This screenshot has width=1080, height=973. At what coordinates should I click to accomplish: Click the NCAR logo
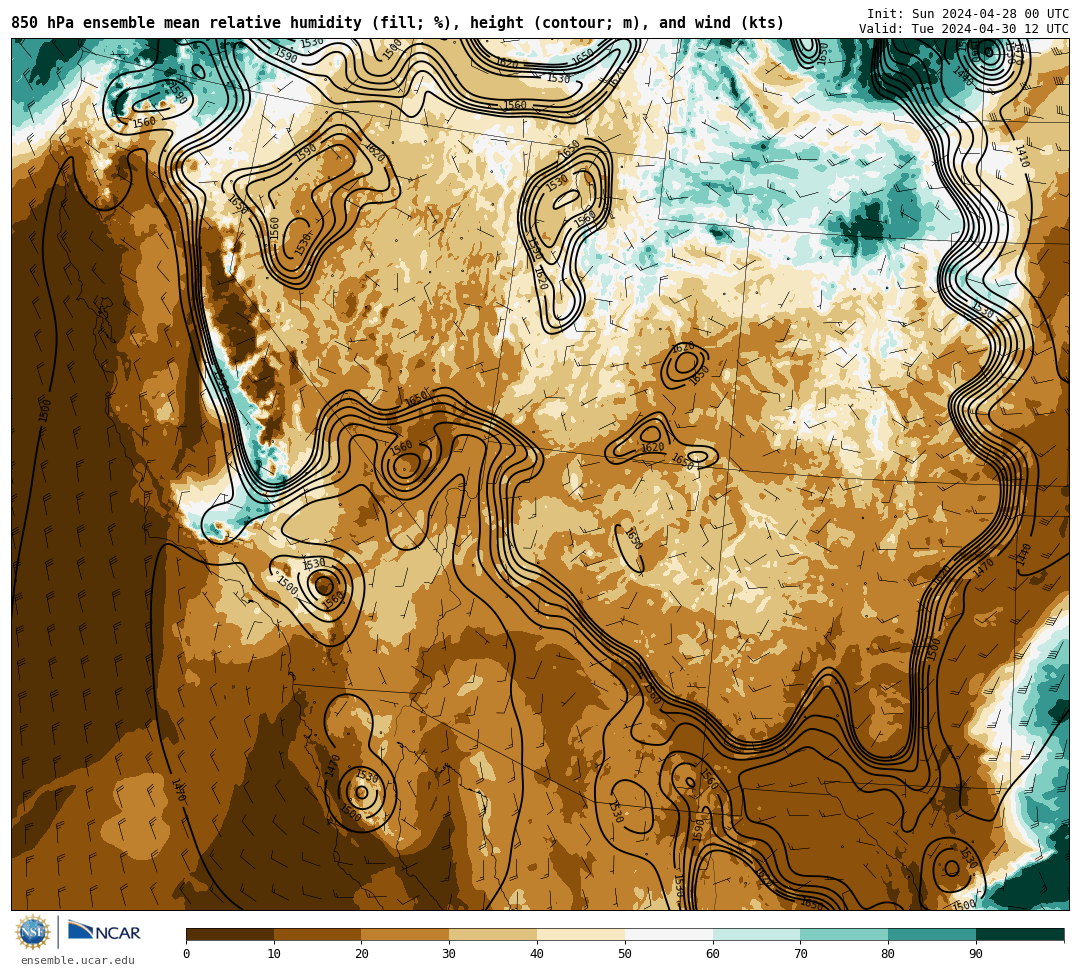tap(104, 932)
